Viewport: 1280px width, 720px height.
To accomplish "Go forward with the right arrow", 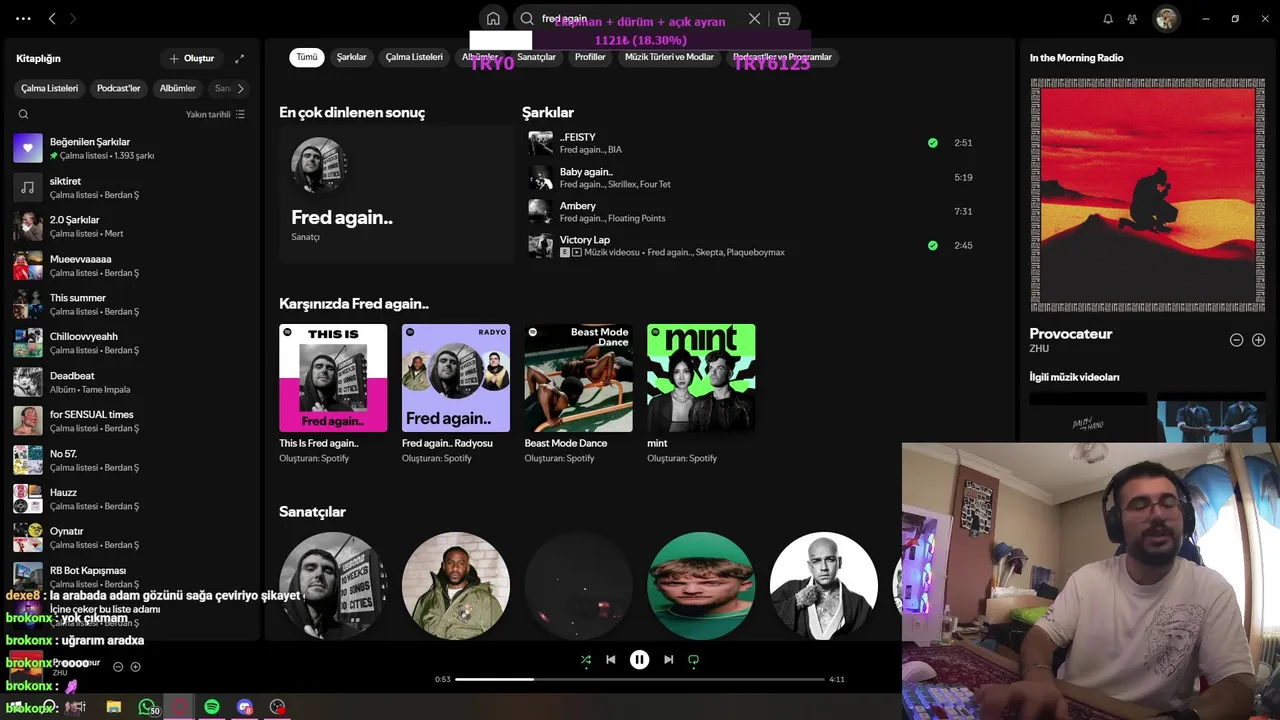I will (x=73, y=18).
